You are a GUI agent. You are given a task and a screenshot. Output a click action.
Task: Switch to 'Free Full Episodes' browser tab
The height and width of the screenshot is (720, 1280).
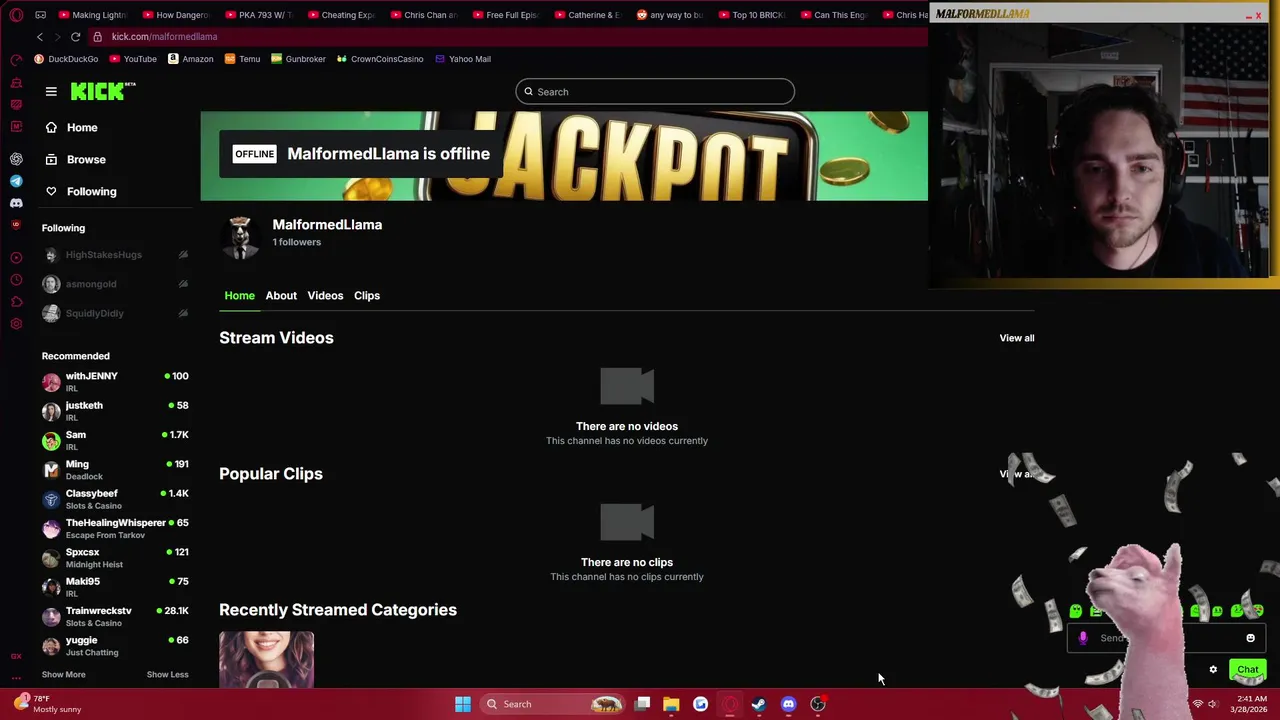[x=505, y=15]
